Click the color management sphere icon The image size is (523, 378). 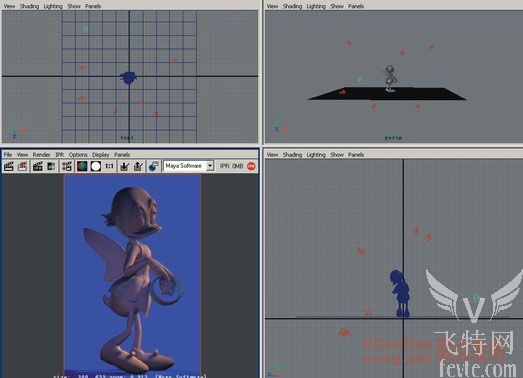point(153,166)
